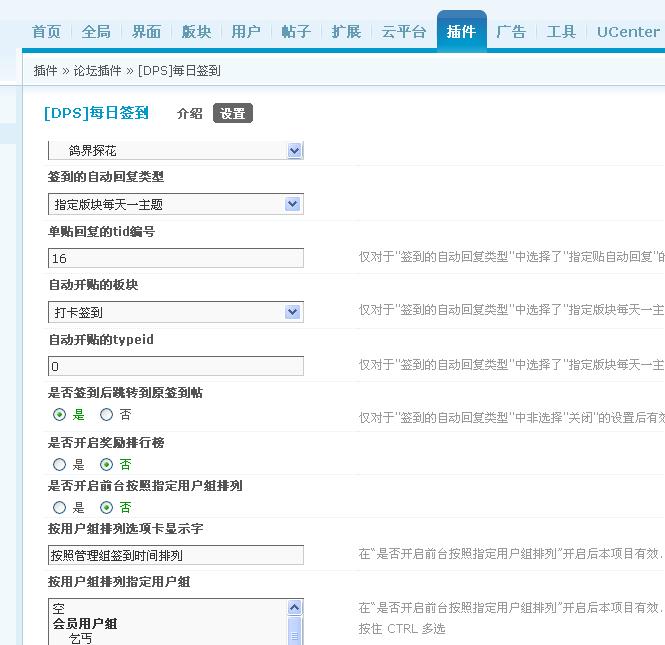Select 否 for 是否开启奖励排行榜
Viewport: 665px width, 645px height.
[x=106, y=465]
